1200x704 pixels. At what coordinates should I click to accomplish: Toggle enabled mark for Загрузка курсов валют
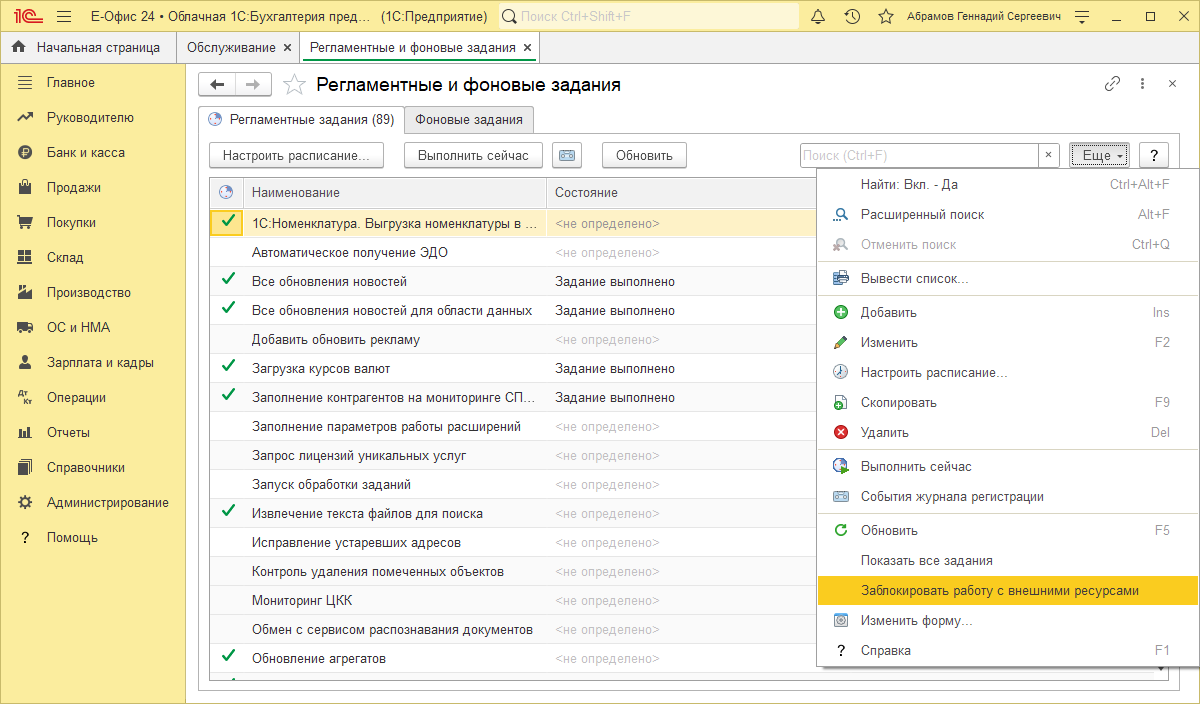coord(229,367)
